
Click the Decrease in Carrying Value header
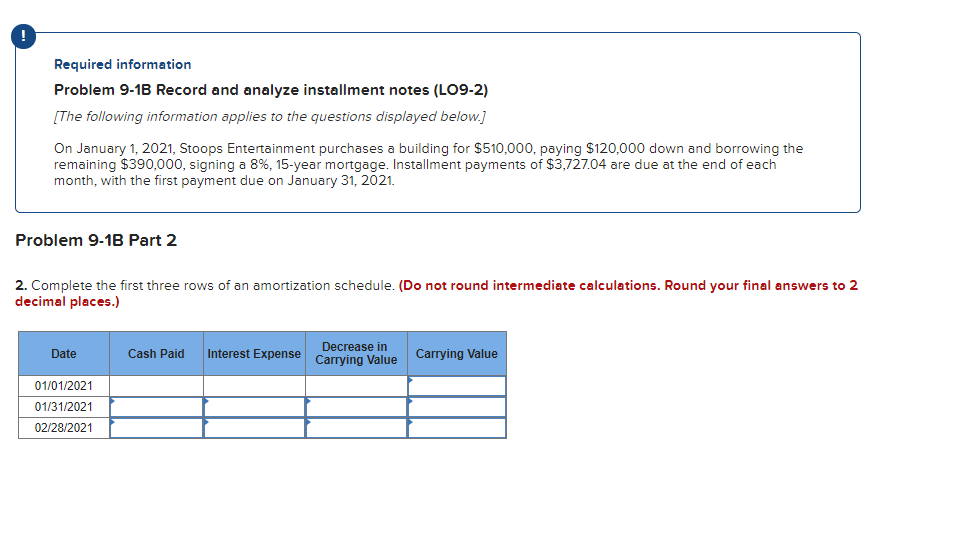click(x=356, y=354)
